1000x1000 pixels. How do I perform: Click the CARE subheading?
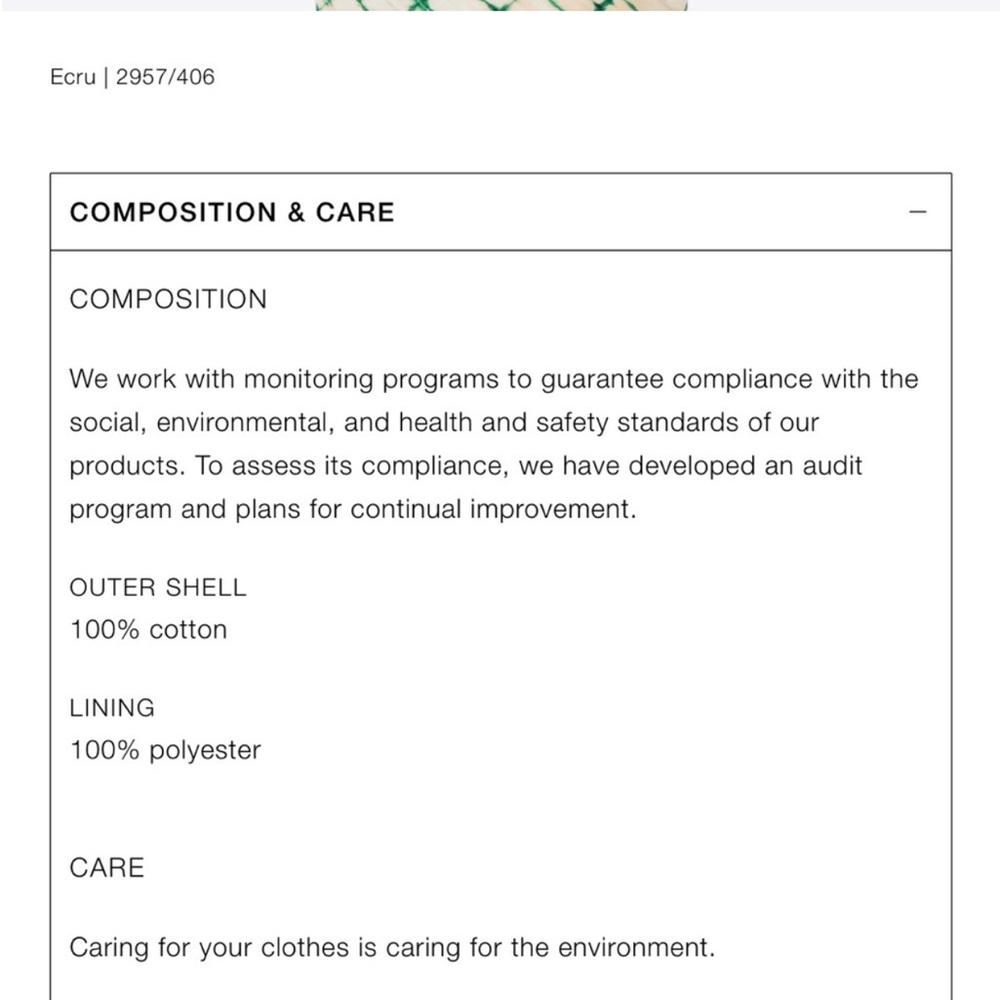pos(107,867)
